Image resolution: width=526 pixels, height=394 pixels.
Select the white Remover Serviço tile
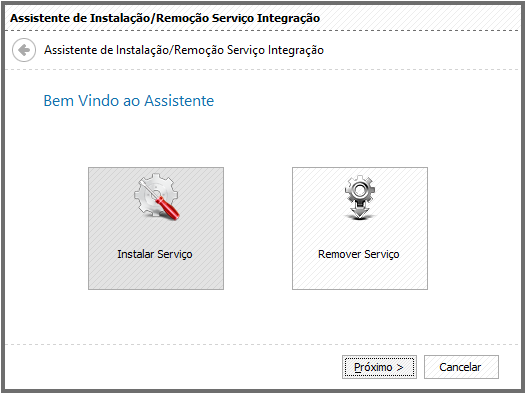pos(360,228)
